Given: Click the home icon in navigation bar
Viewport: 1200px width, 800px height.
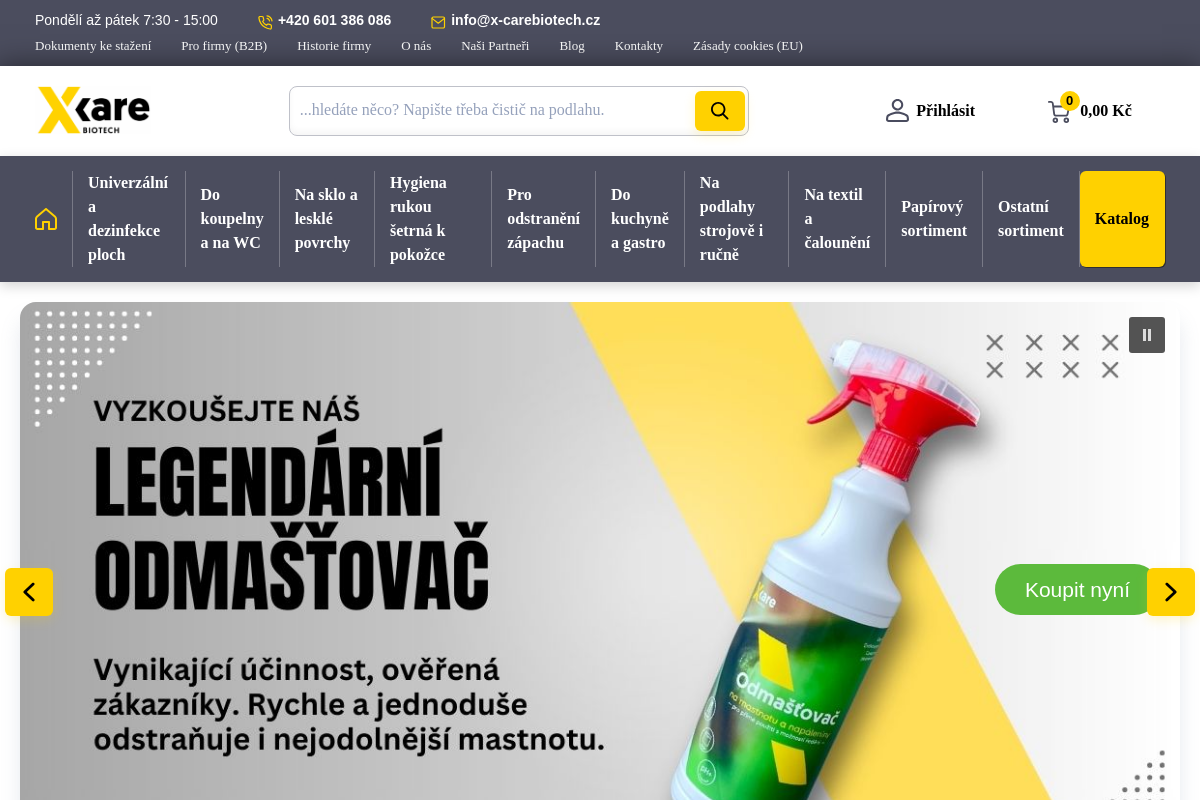Looking at the screenshot, I should click(x=46, y=219).
